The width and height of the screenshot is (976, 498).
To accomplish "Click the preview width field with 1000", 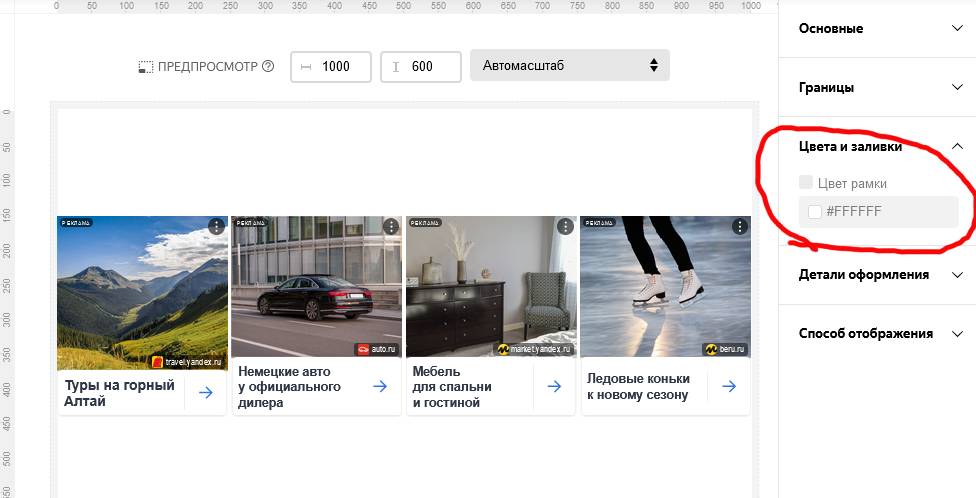I will pyautogui.click(x=331, y=67).
